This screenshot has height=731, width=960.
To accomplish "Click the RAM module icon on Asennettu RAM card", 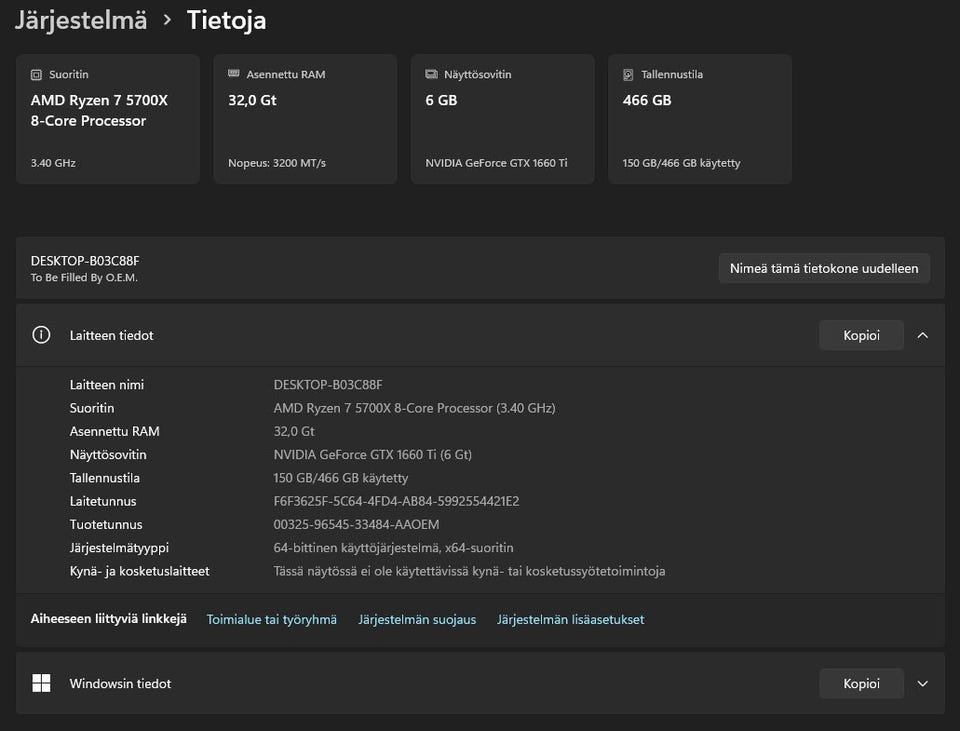I will point(233,73).
